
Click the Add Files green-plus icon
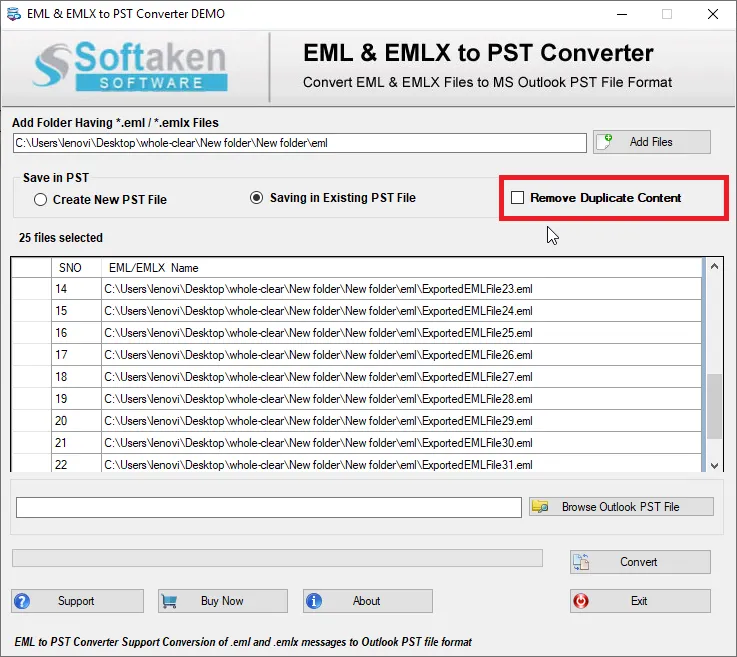click(604, 141)
